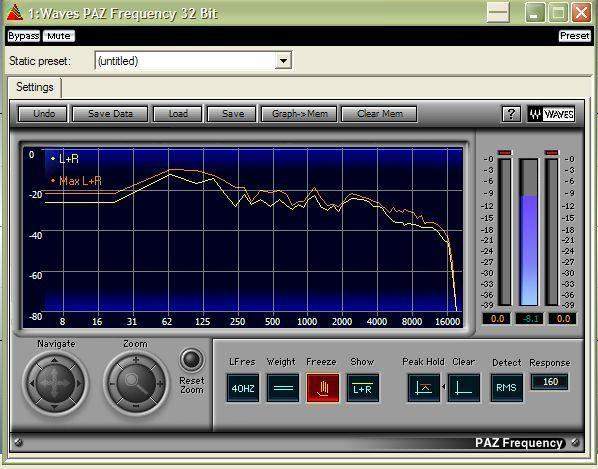Click the Waves logo button
This screenshot has height=469, width=598.
[x=551, y=114]
